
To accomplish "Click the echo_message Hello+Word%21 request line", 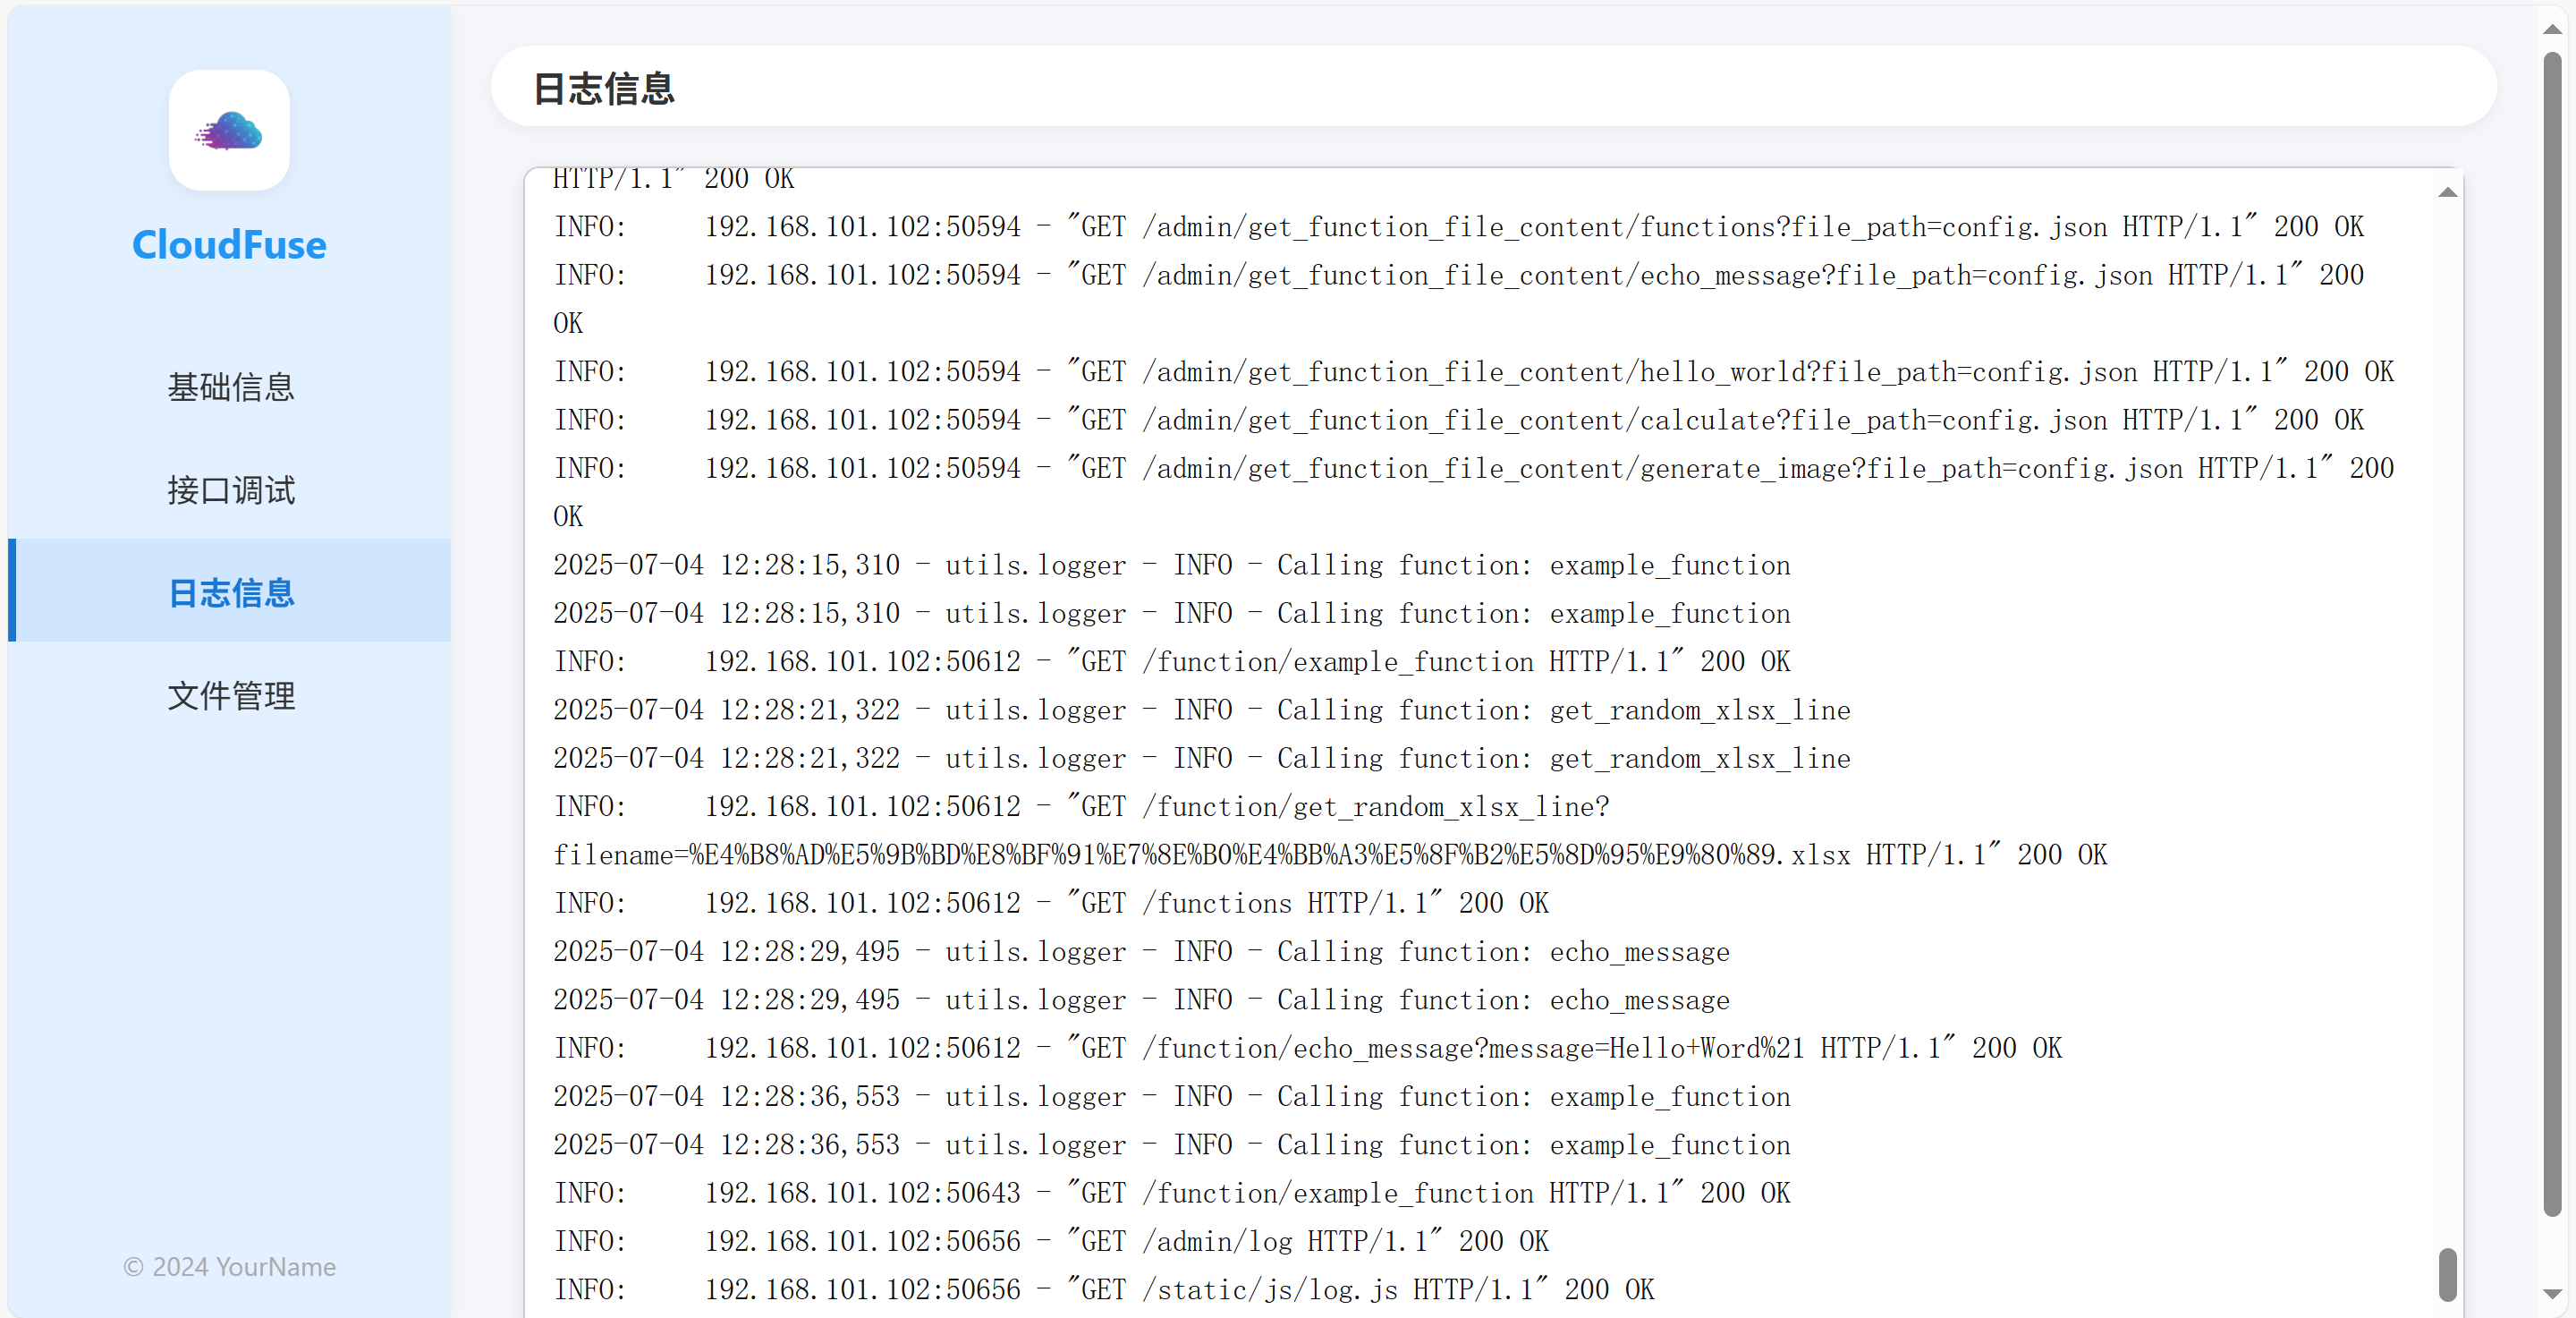I will tap(1306, 1048).
